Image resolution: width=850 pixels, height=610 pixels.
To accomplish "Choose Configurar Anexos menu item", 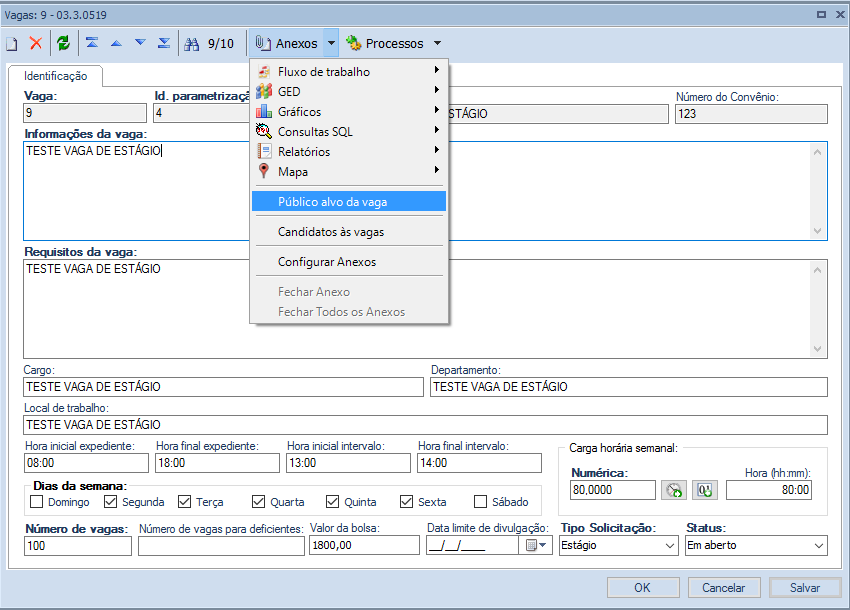I will coord(349,262).
